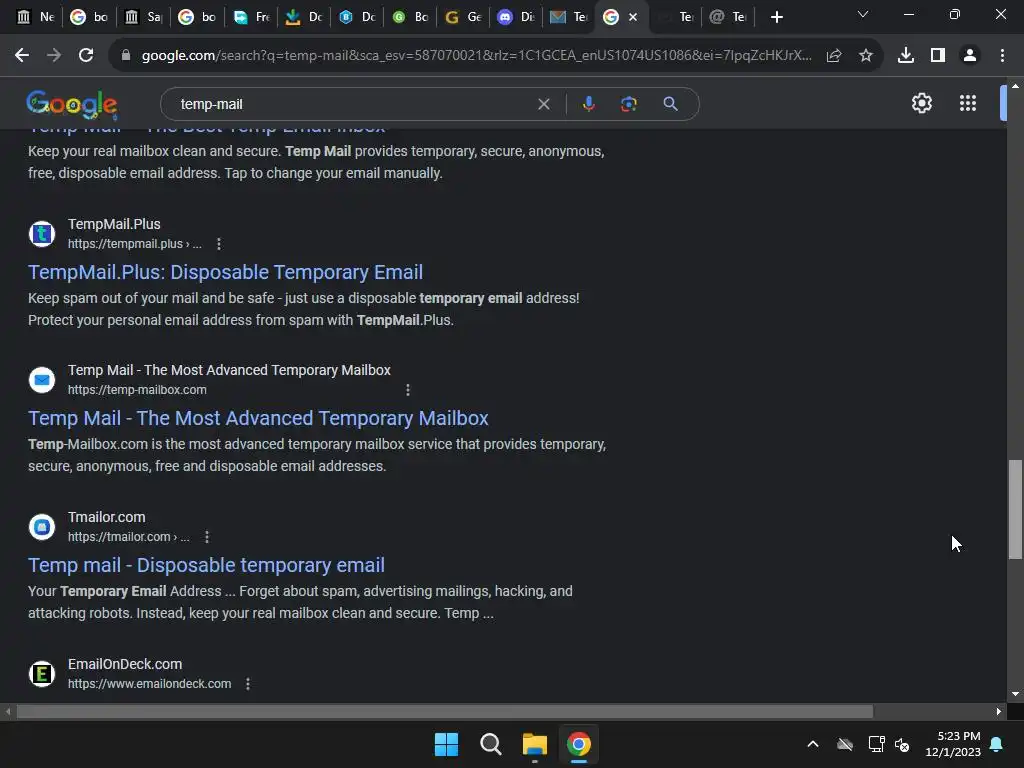Open Windows taskbar search
This screenshot has height=768, width=1024.
pos(490,744)
